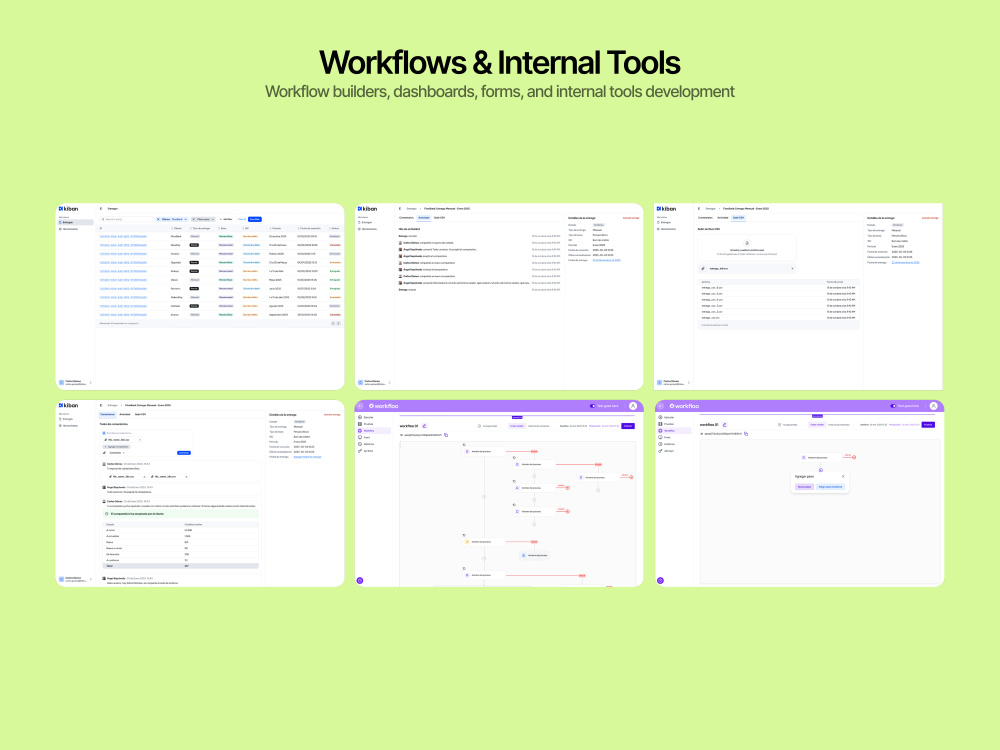Click the blue save filter button in the Entregas table
Screen dimensions: 1000x750
point(254,219)
